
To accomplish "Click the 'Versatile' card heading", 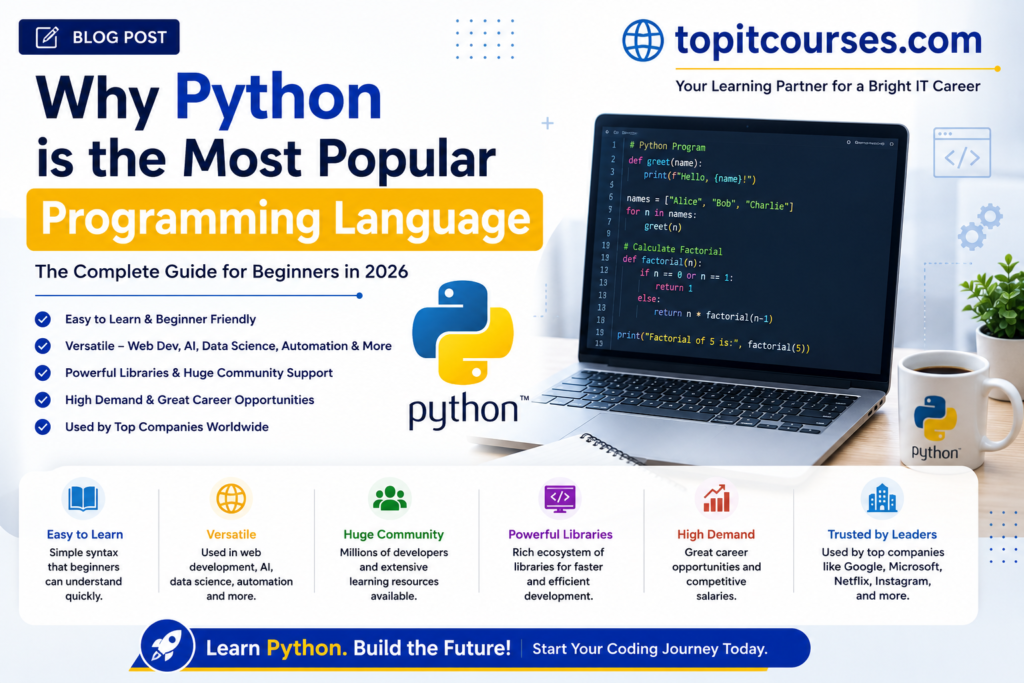I will (x=231, y=534).
